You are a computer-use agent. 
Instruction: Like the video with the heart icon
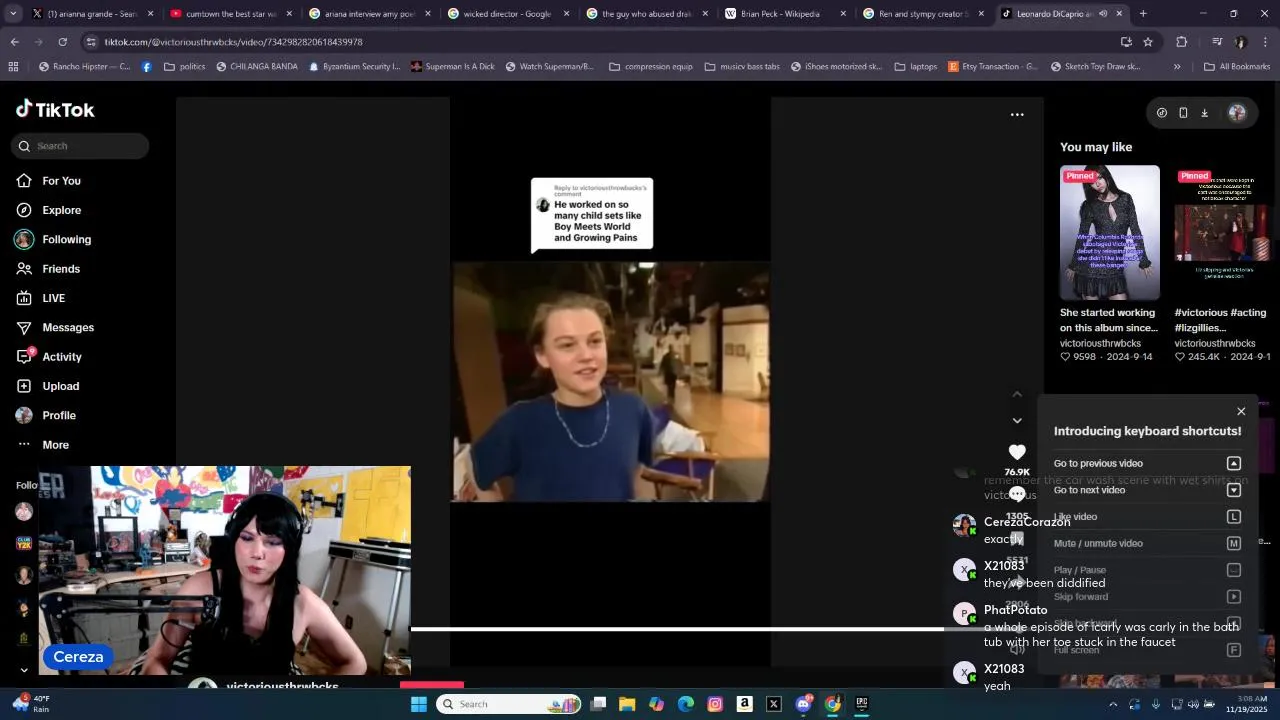tap(1017, 452)
